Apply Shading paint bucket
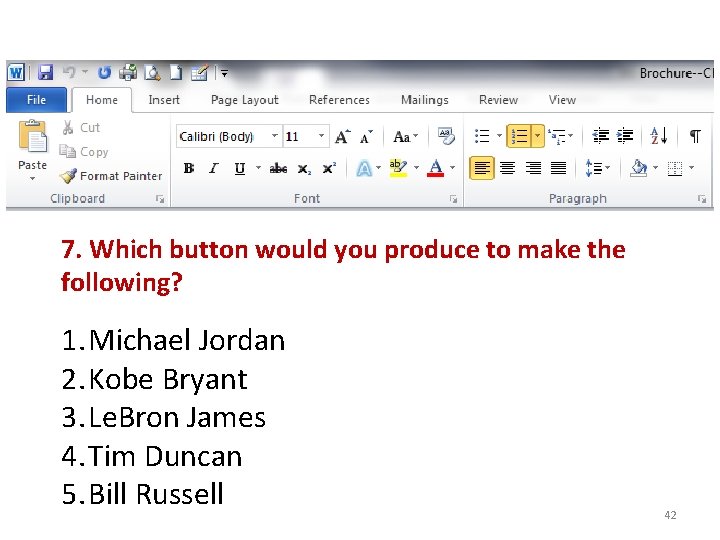Image resolution: width=720 pixels, height=540 pixels. (x=639, y=168)
